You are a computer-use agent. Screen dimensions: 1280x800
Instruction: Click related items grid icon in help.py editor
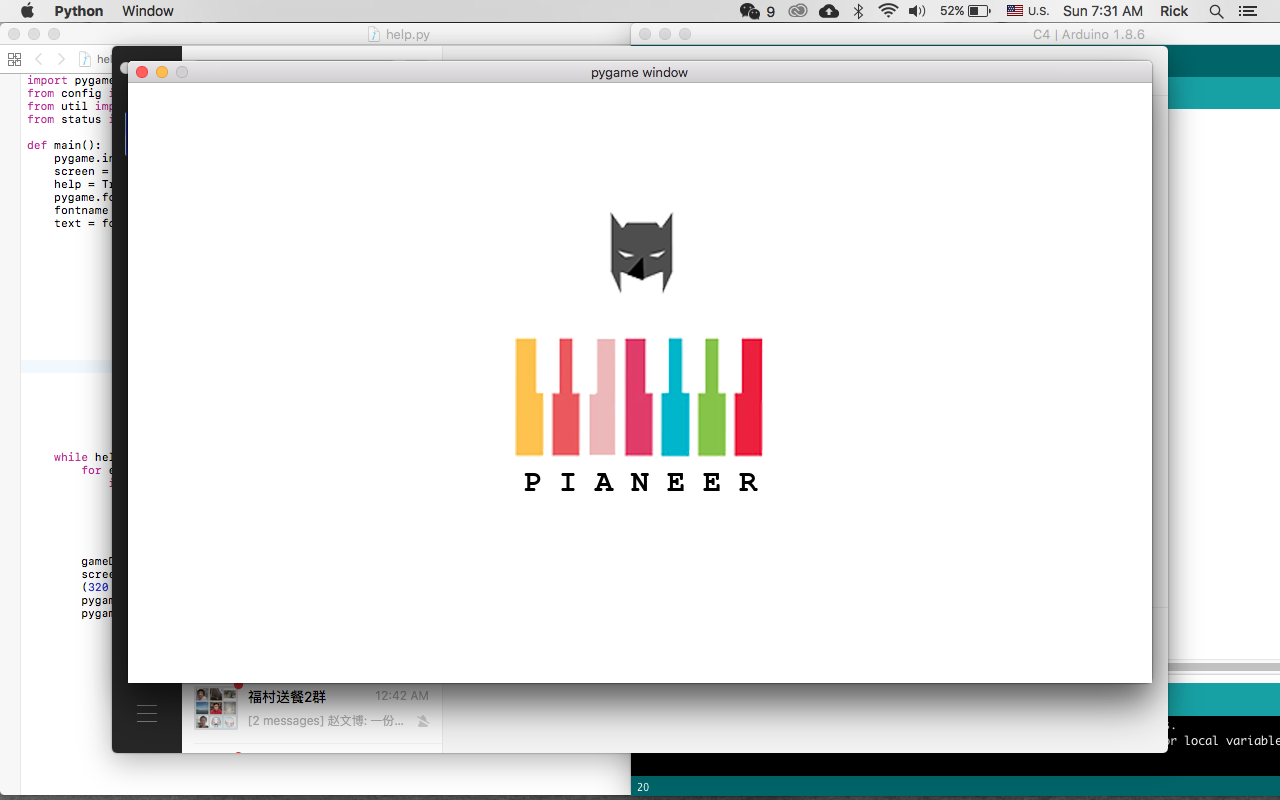click(x=14, y=59)
